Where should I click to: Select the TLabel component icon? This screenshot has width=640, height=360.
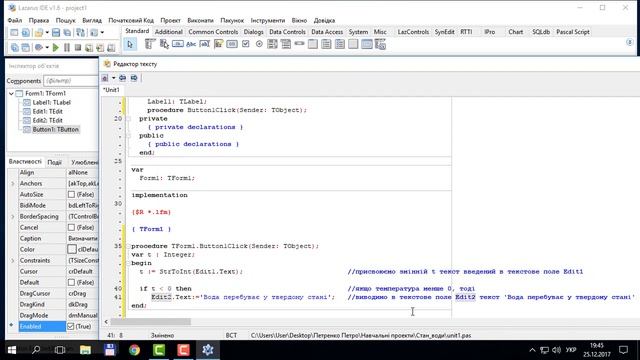pos(191,44)
